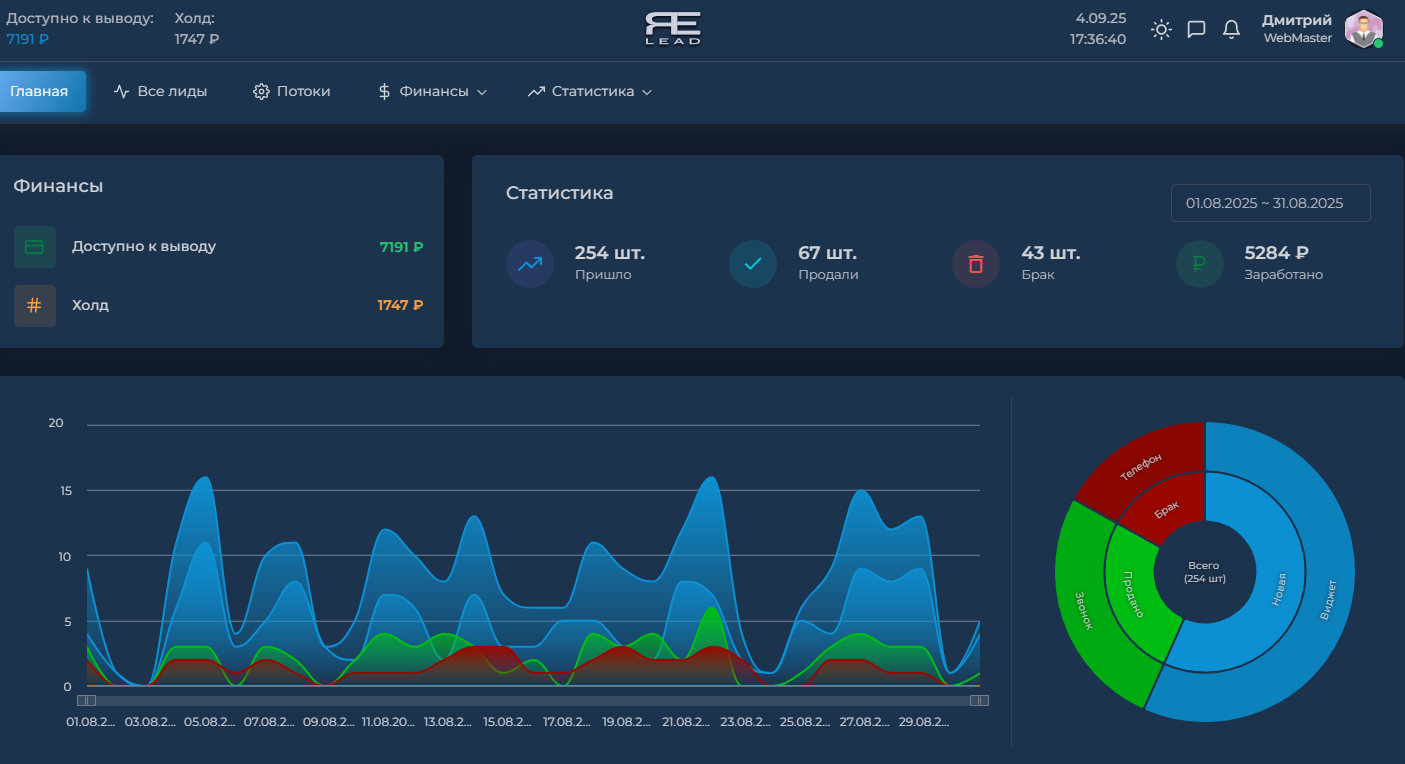Toggle the light/dark theme sun icon
The height and width of the screenshot is (764, 1405).
click(x=1161, y=29)
